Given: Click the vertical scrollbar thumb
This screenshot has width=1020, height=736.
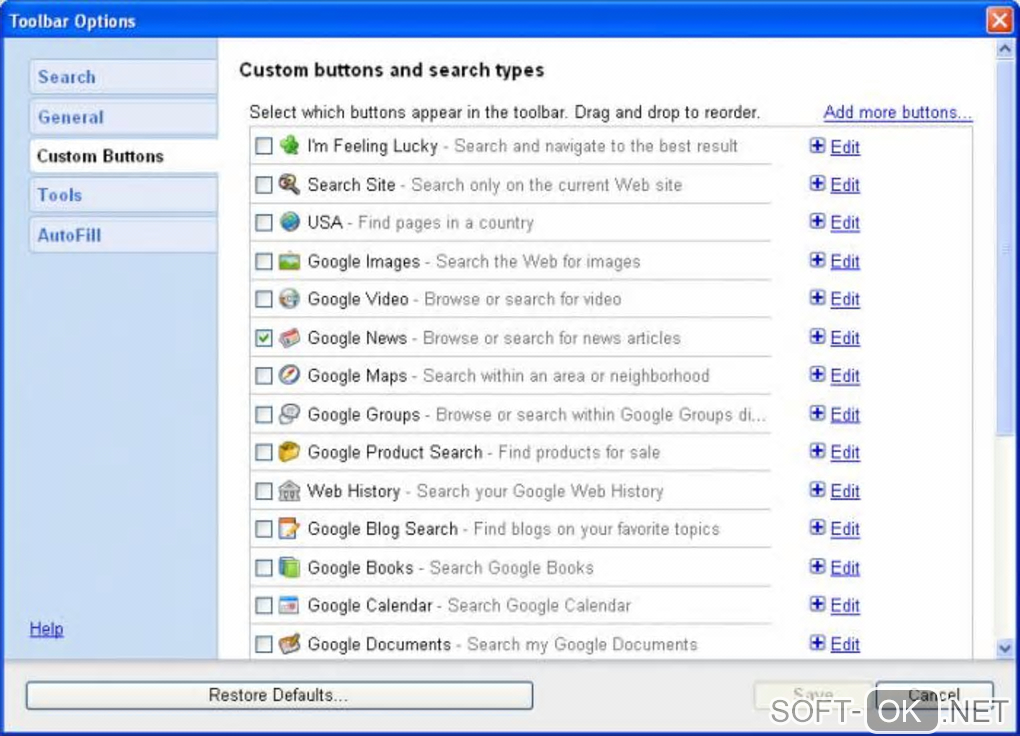Looking at the screenshot, I should coord(1005,247).
